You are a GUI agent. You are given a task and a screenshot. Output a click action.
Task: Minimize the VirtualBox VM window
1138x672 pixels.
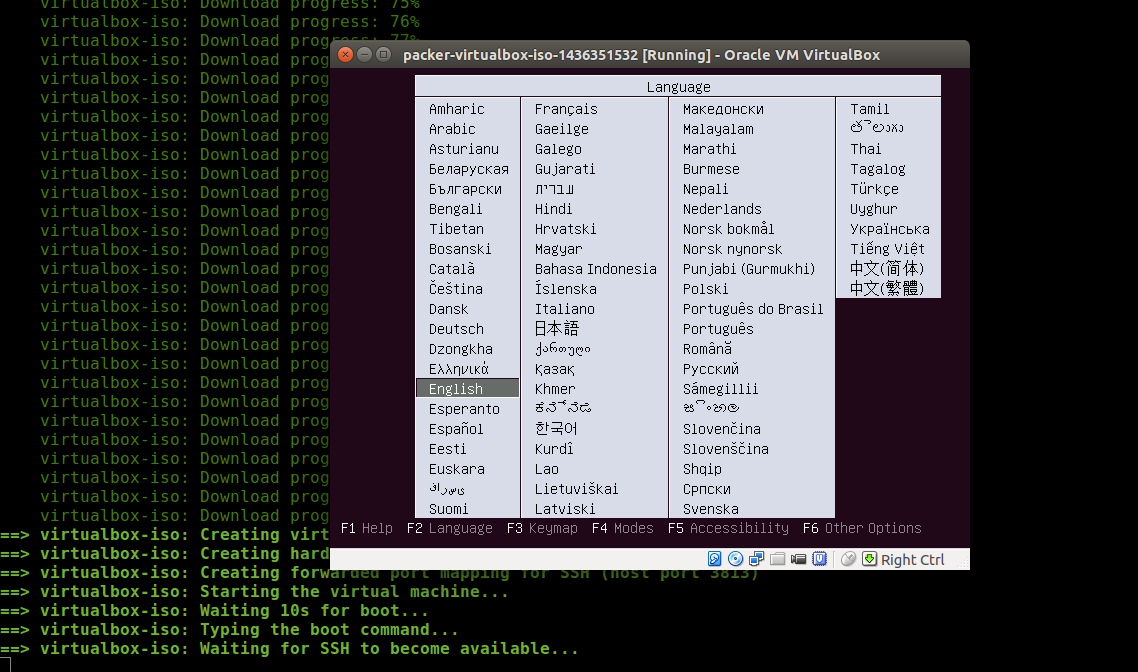click(365, 54)
